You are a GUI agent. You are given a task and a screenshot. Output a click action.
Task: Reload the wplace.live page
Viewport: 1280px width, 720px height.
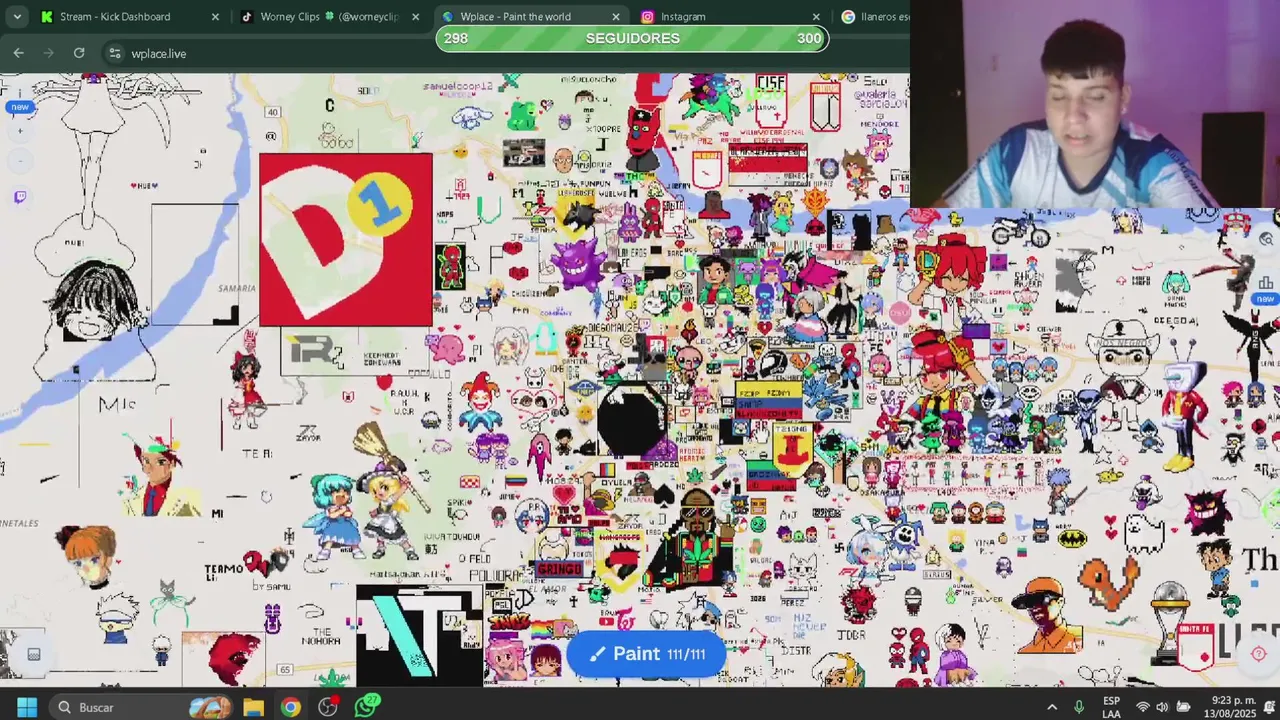[x=79, y=53]
